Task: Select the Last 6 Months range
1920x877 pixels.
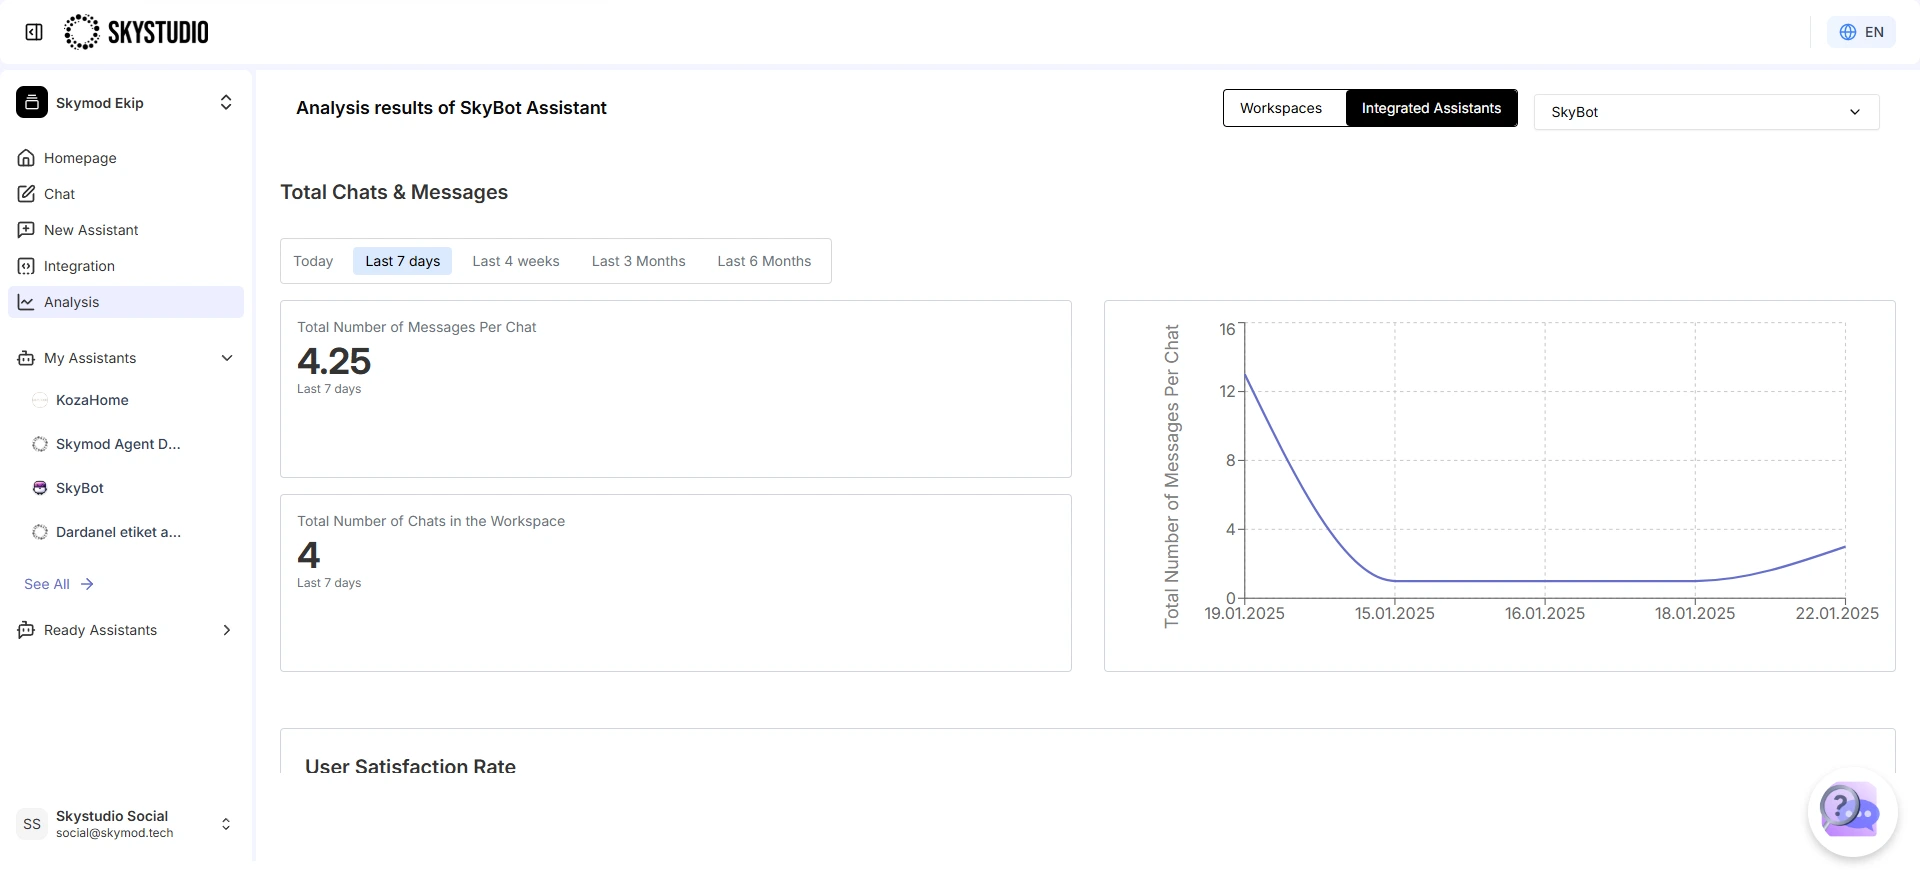Action: point(764,261)
